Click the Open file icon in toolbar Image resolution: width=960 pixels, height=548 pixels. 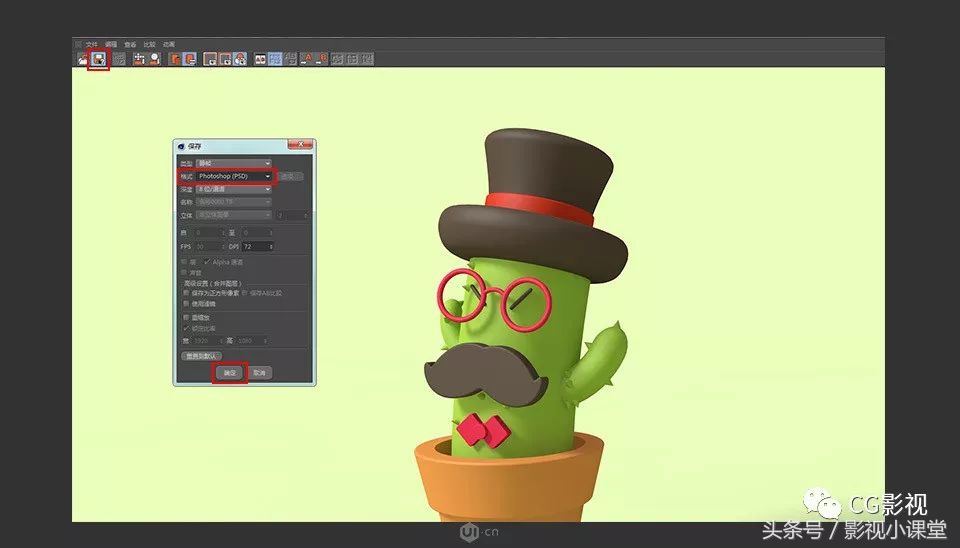click(84, 59)
